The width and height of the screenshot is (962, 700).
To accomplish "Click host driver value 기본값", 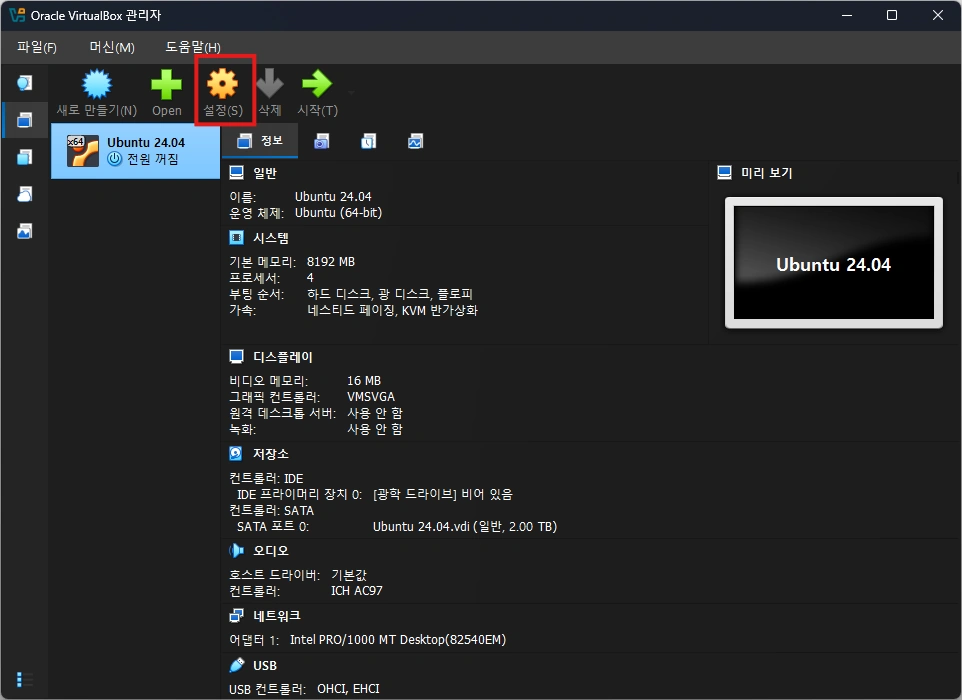I will (x=348, y=575).
